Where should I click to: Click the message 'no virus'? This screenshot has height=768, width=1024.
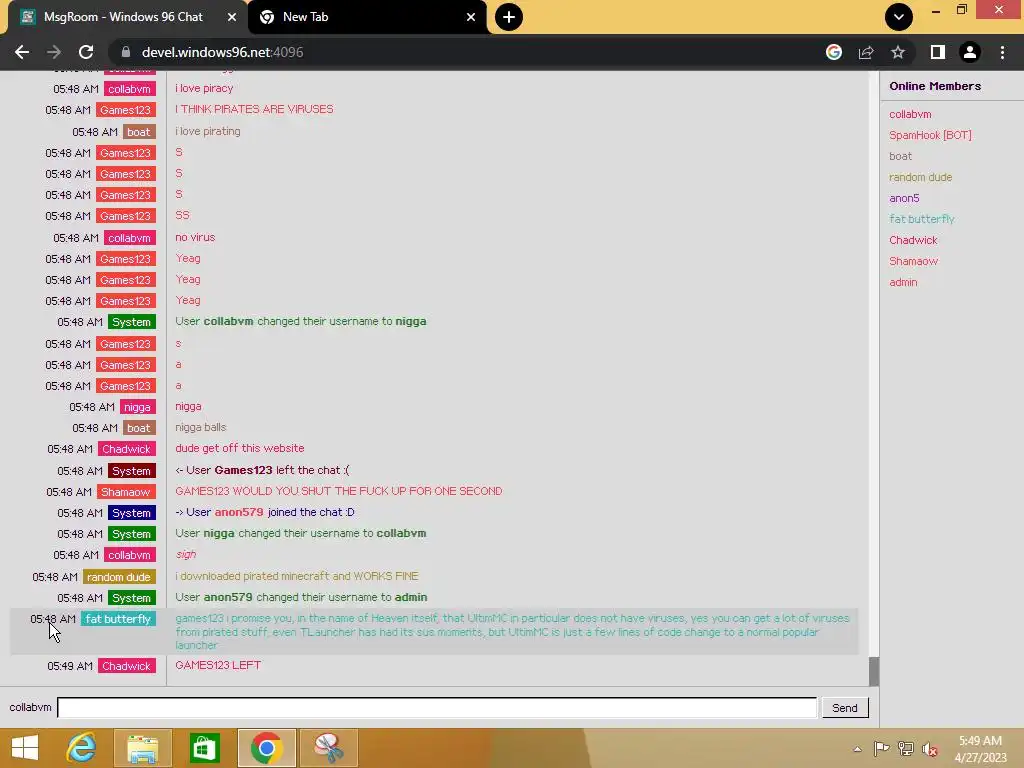point(195,237)
